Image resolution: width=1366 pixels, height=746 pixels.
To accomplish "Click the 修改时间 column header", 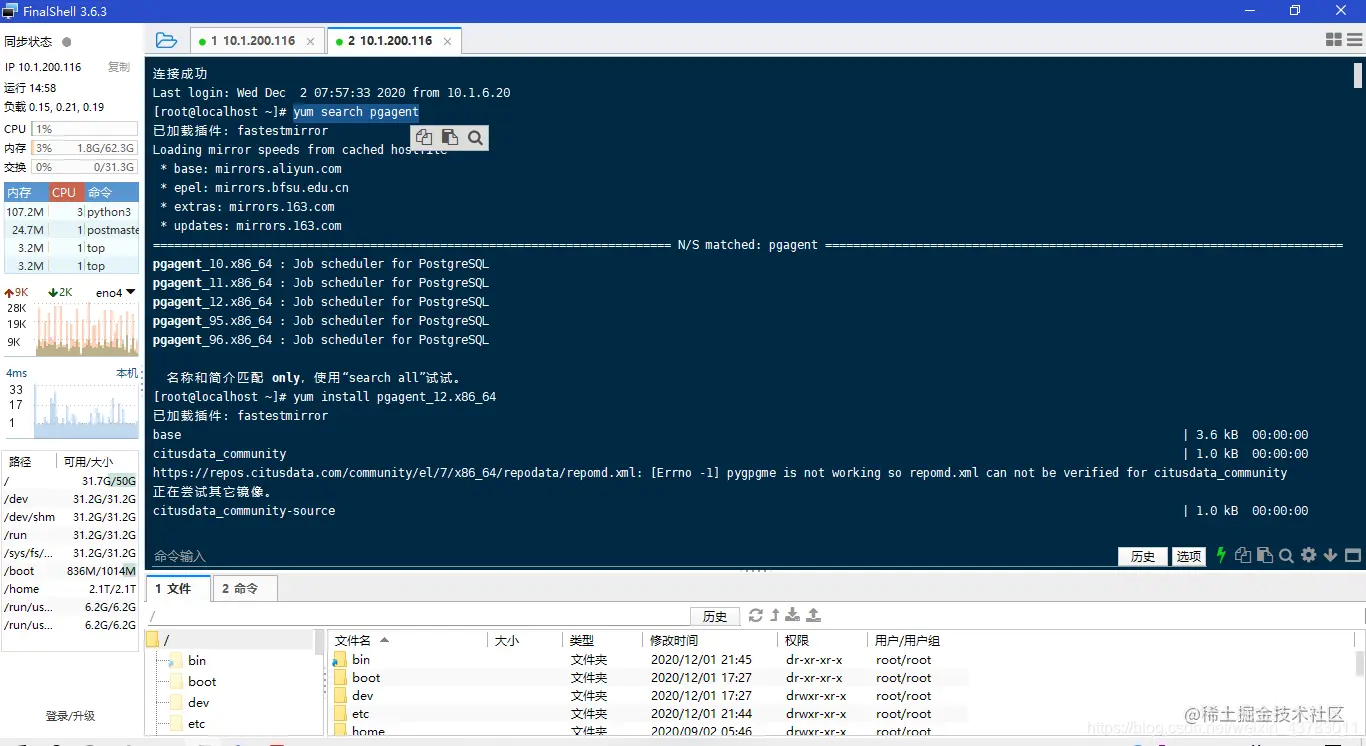I will [710, 640].
